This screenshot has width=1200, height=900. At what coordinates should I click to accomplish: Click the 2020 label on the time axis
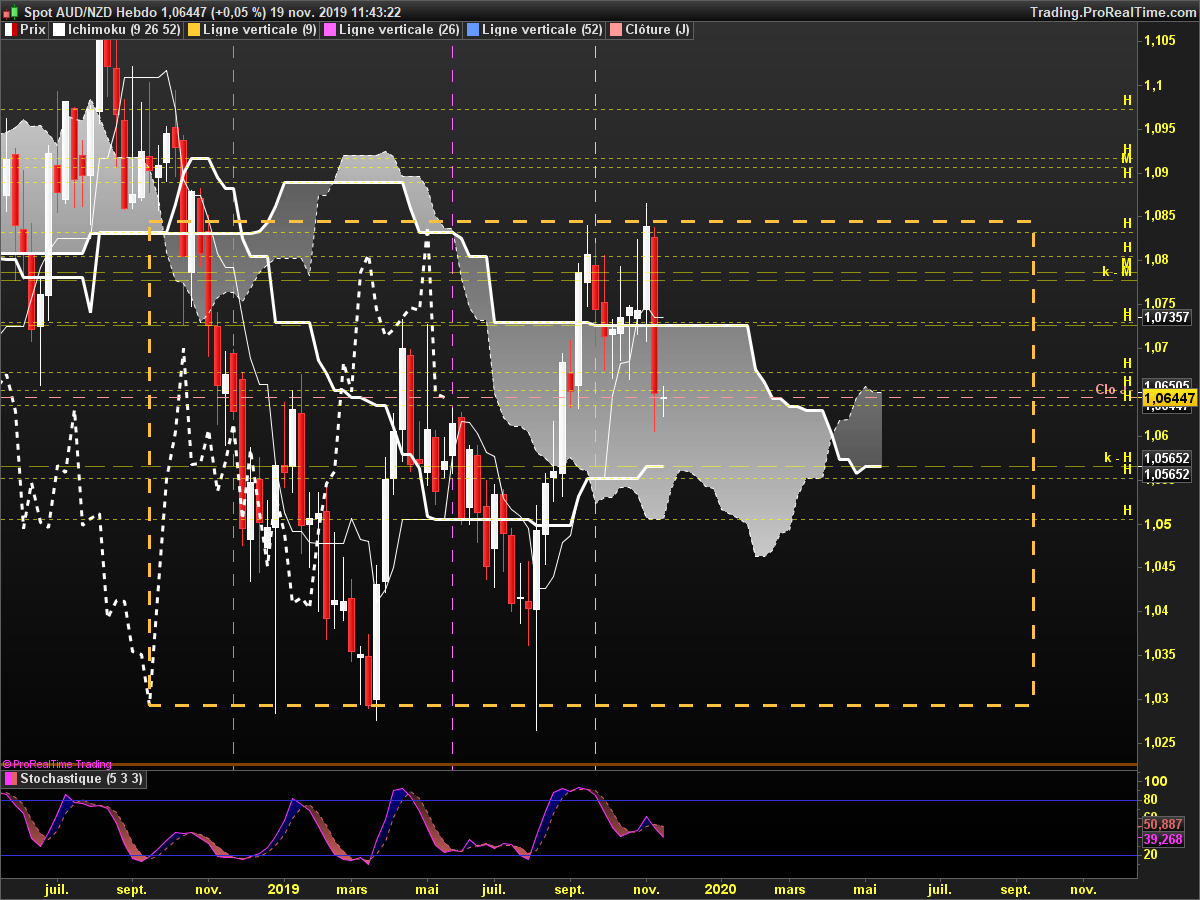[x=720, y=888]
